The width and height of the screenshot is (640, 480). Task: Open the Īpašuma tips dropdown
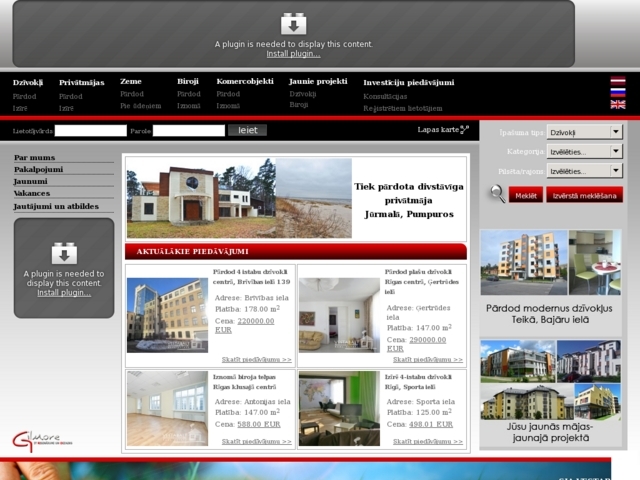[585, 132]
